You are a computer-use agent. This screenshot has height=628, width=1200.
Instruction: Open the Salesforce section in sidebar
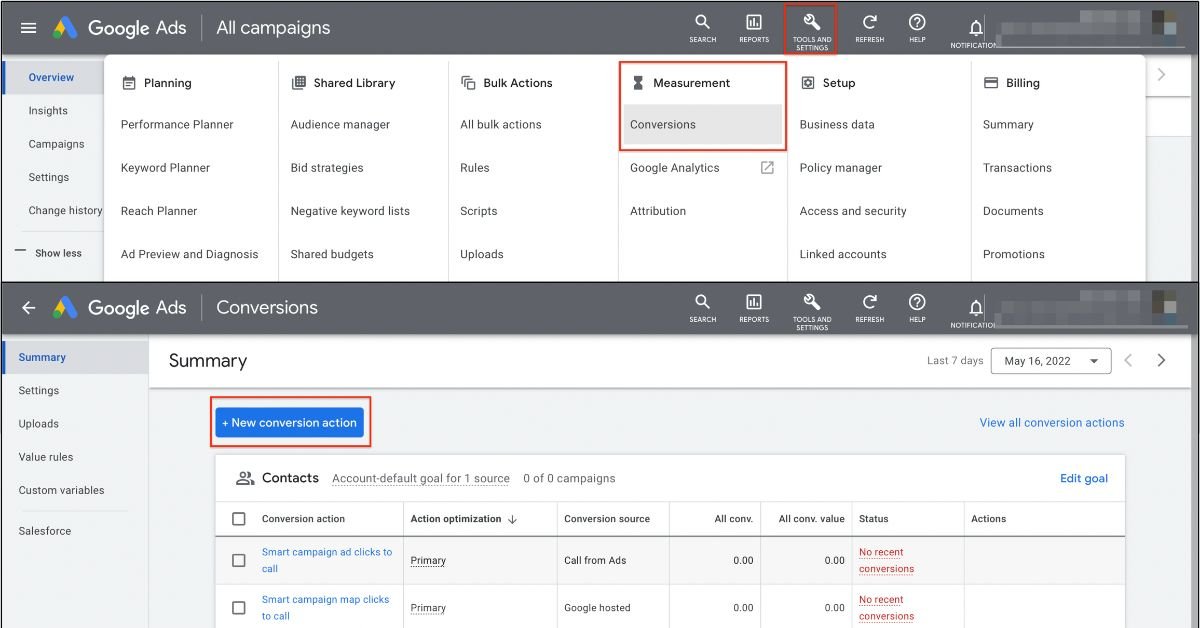(x=44, y=531)
